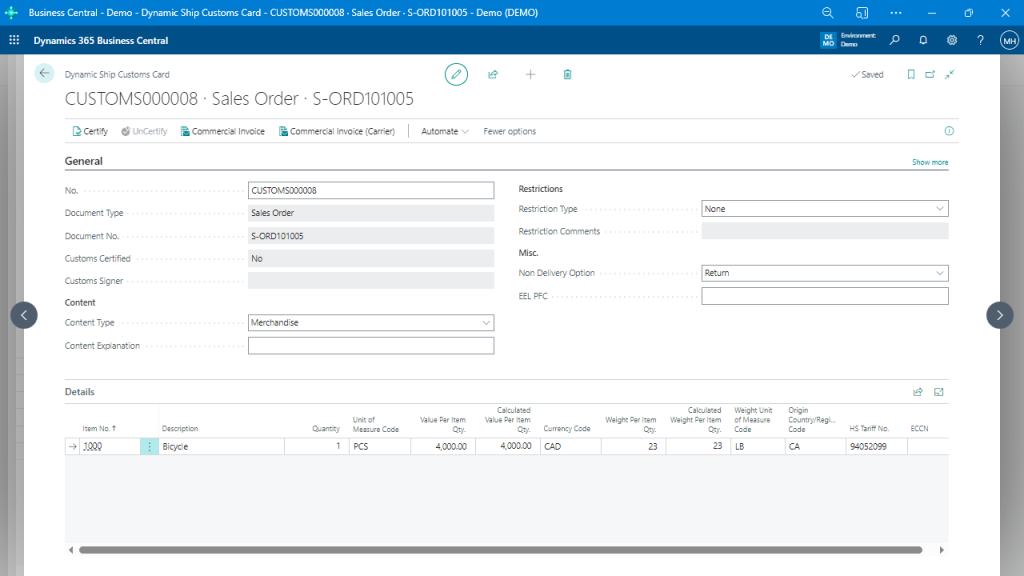Open the Non Delivery Option dropdown
The image size is (1024, 576).
tap(940, 272)
